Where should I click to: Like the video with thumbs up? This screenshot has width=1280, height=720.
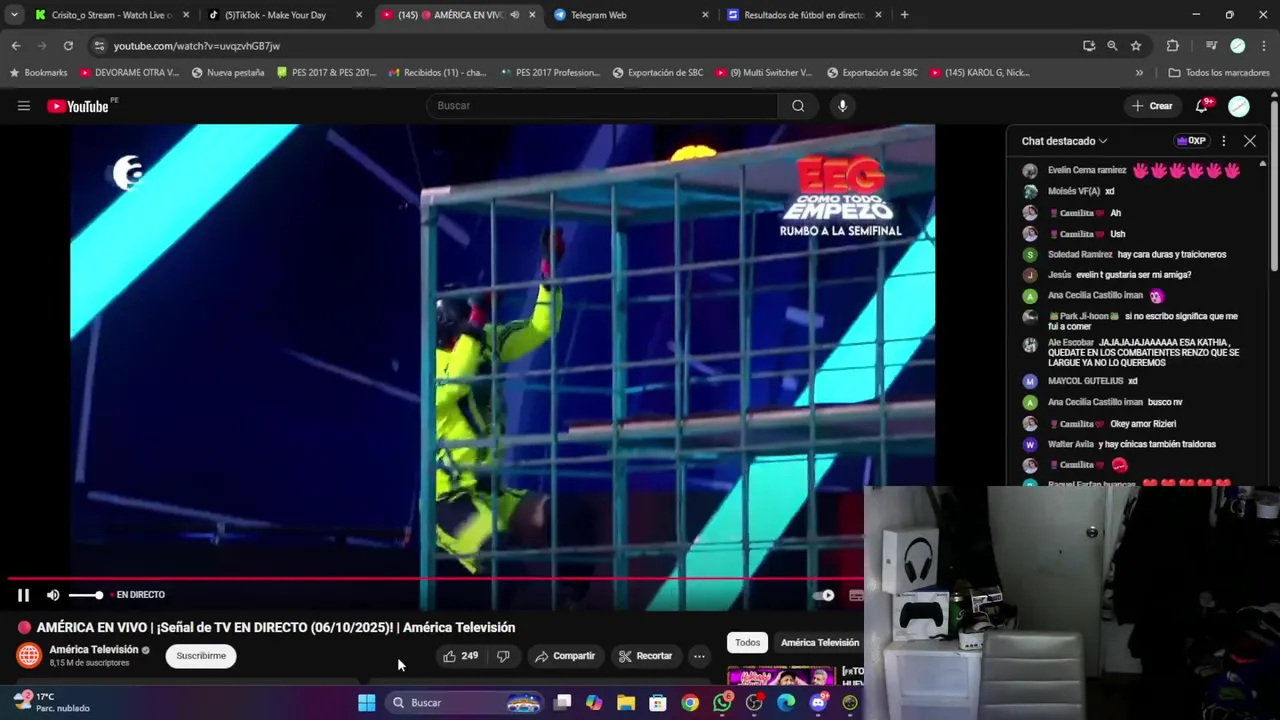461,656
